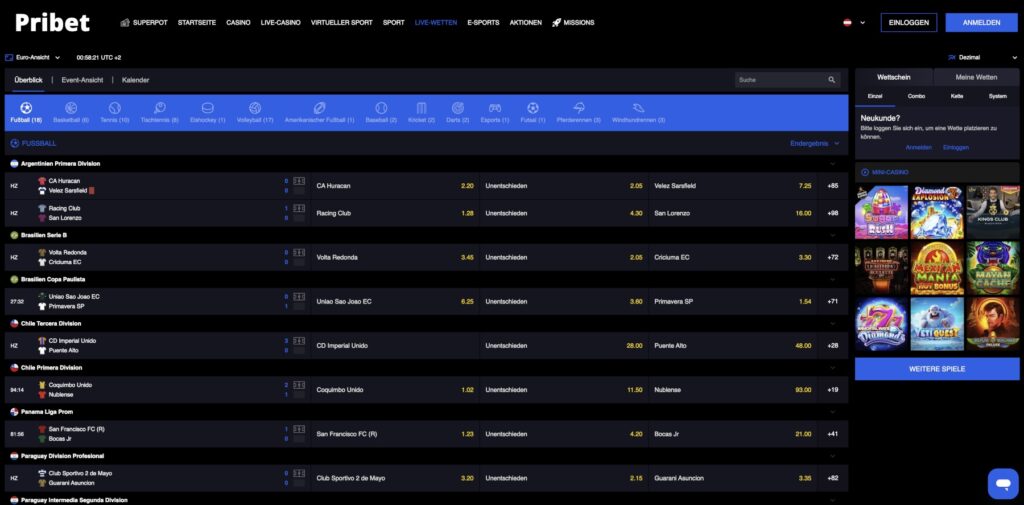Select the Combo bet type tab
The image size is (1024, 505).
pyautogui.click(x=916, y=96)
